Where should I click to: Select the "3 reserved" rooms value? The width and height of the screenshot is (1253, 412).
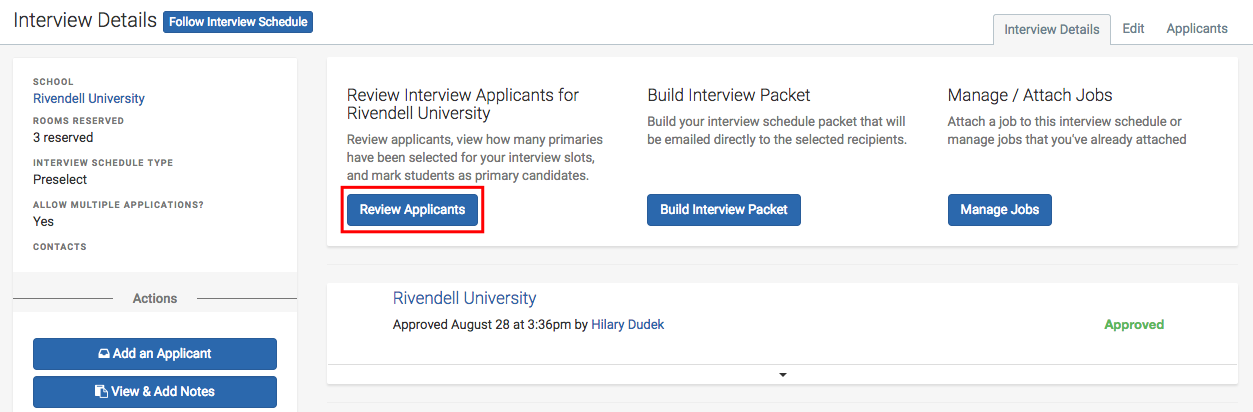point(63,138)
